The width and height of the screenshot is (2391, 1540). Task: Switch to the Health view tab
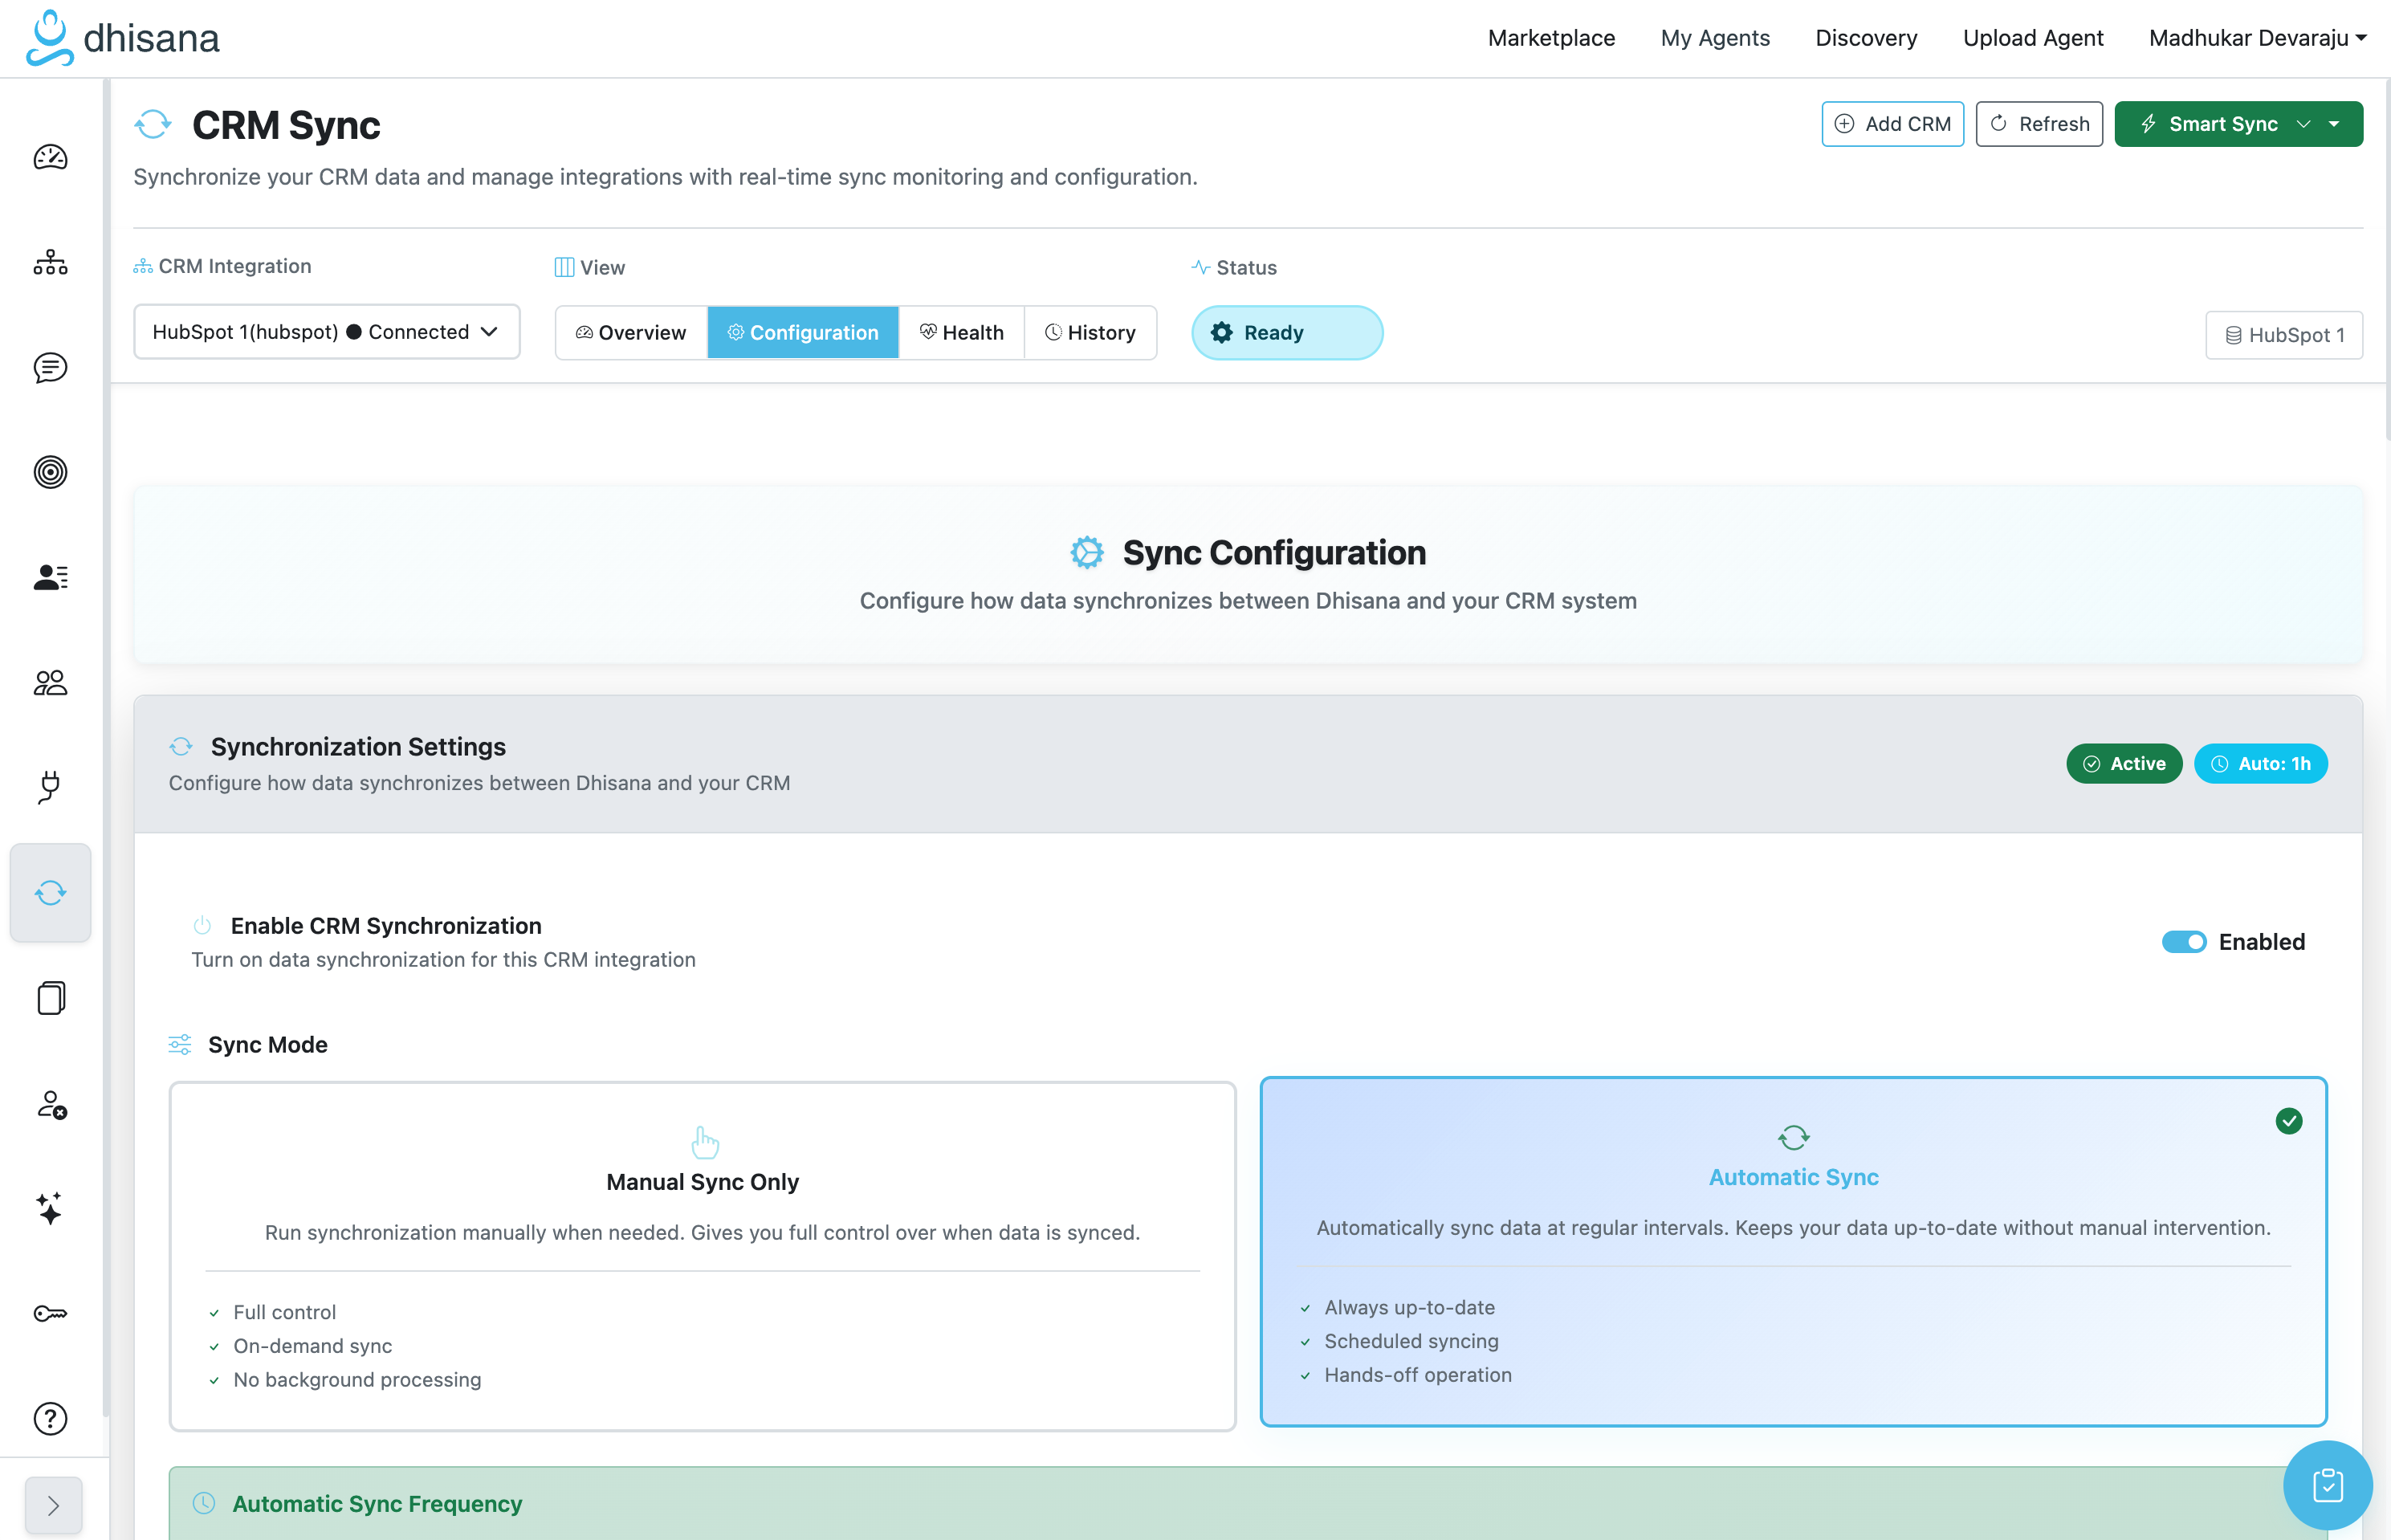click(x=961, y=333)
